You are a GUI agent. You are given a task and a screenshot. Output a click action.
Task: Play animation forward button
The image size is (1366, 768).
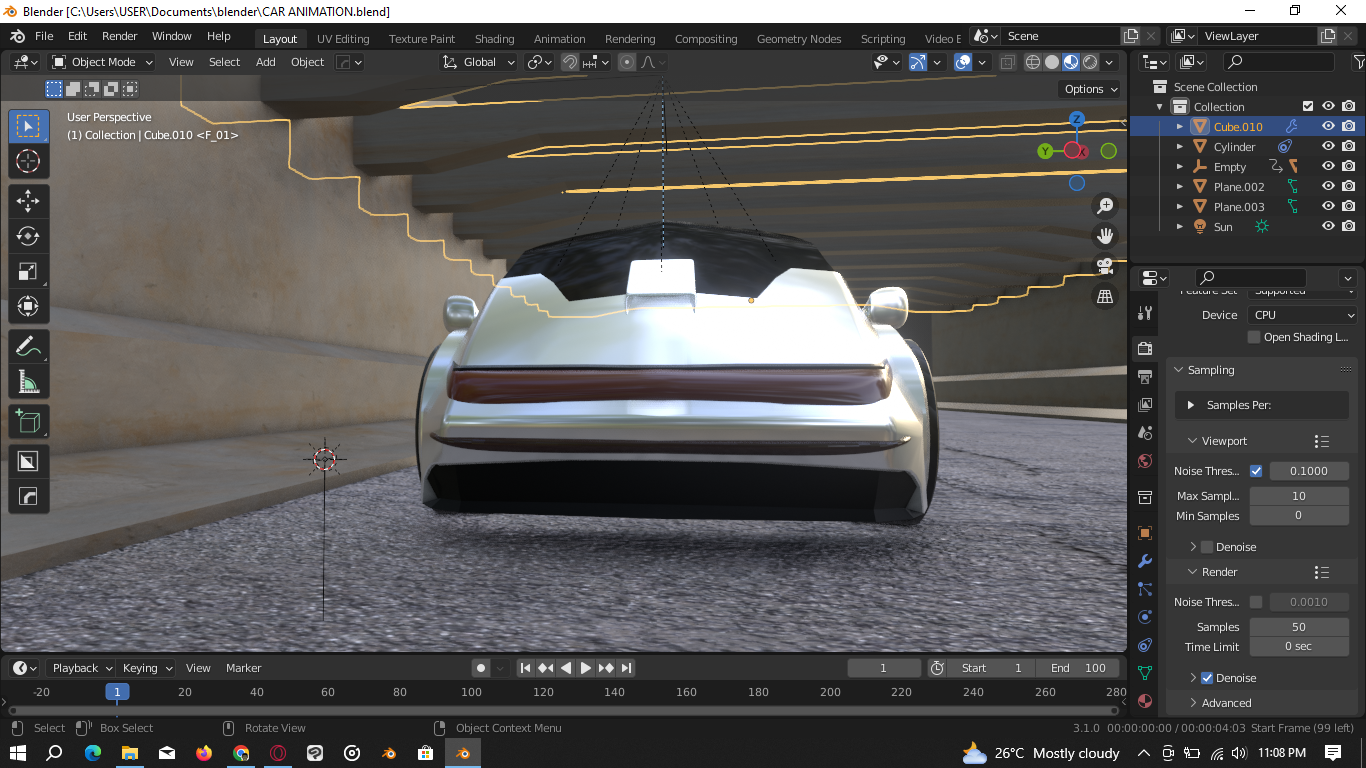[x=586, y=668]
